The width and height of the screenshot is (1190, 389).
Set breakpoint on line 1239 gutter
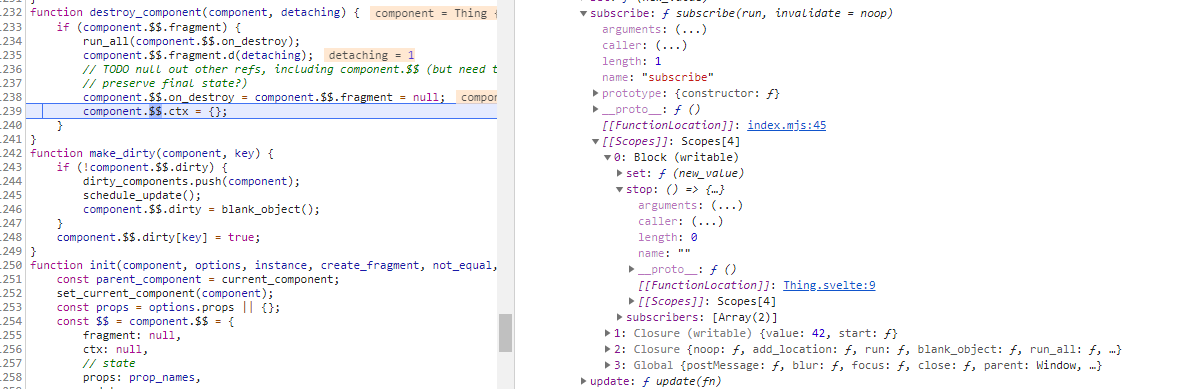[12, 111]
